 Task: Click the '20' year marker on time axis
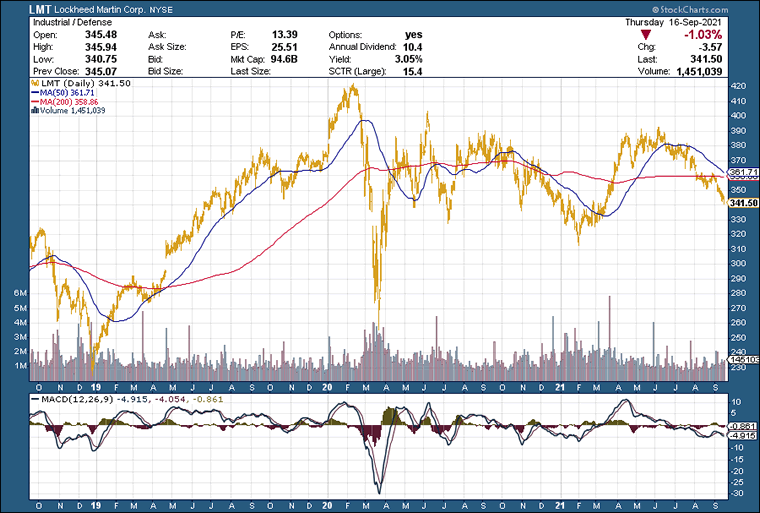point(327,387)
